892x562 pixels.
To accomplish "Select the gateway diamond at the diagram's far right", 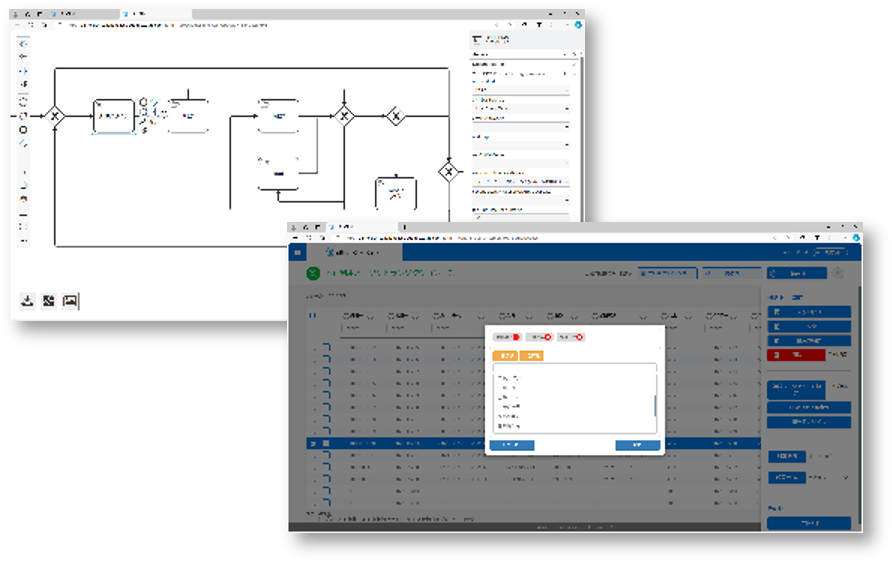I will pyautogui.click(x=447, y=171).
